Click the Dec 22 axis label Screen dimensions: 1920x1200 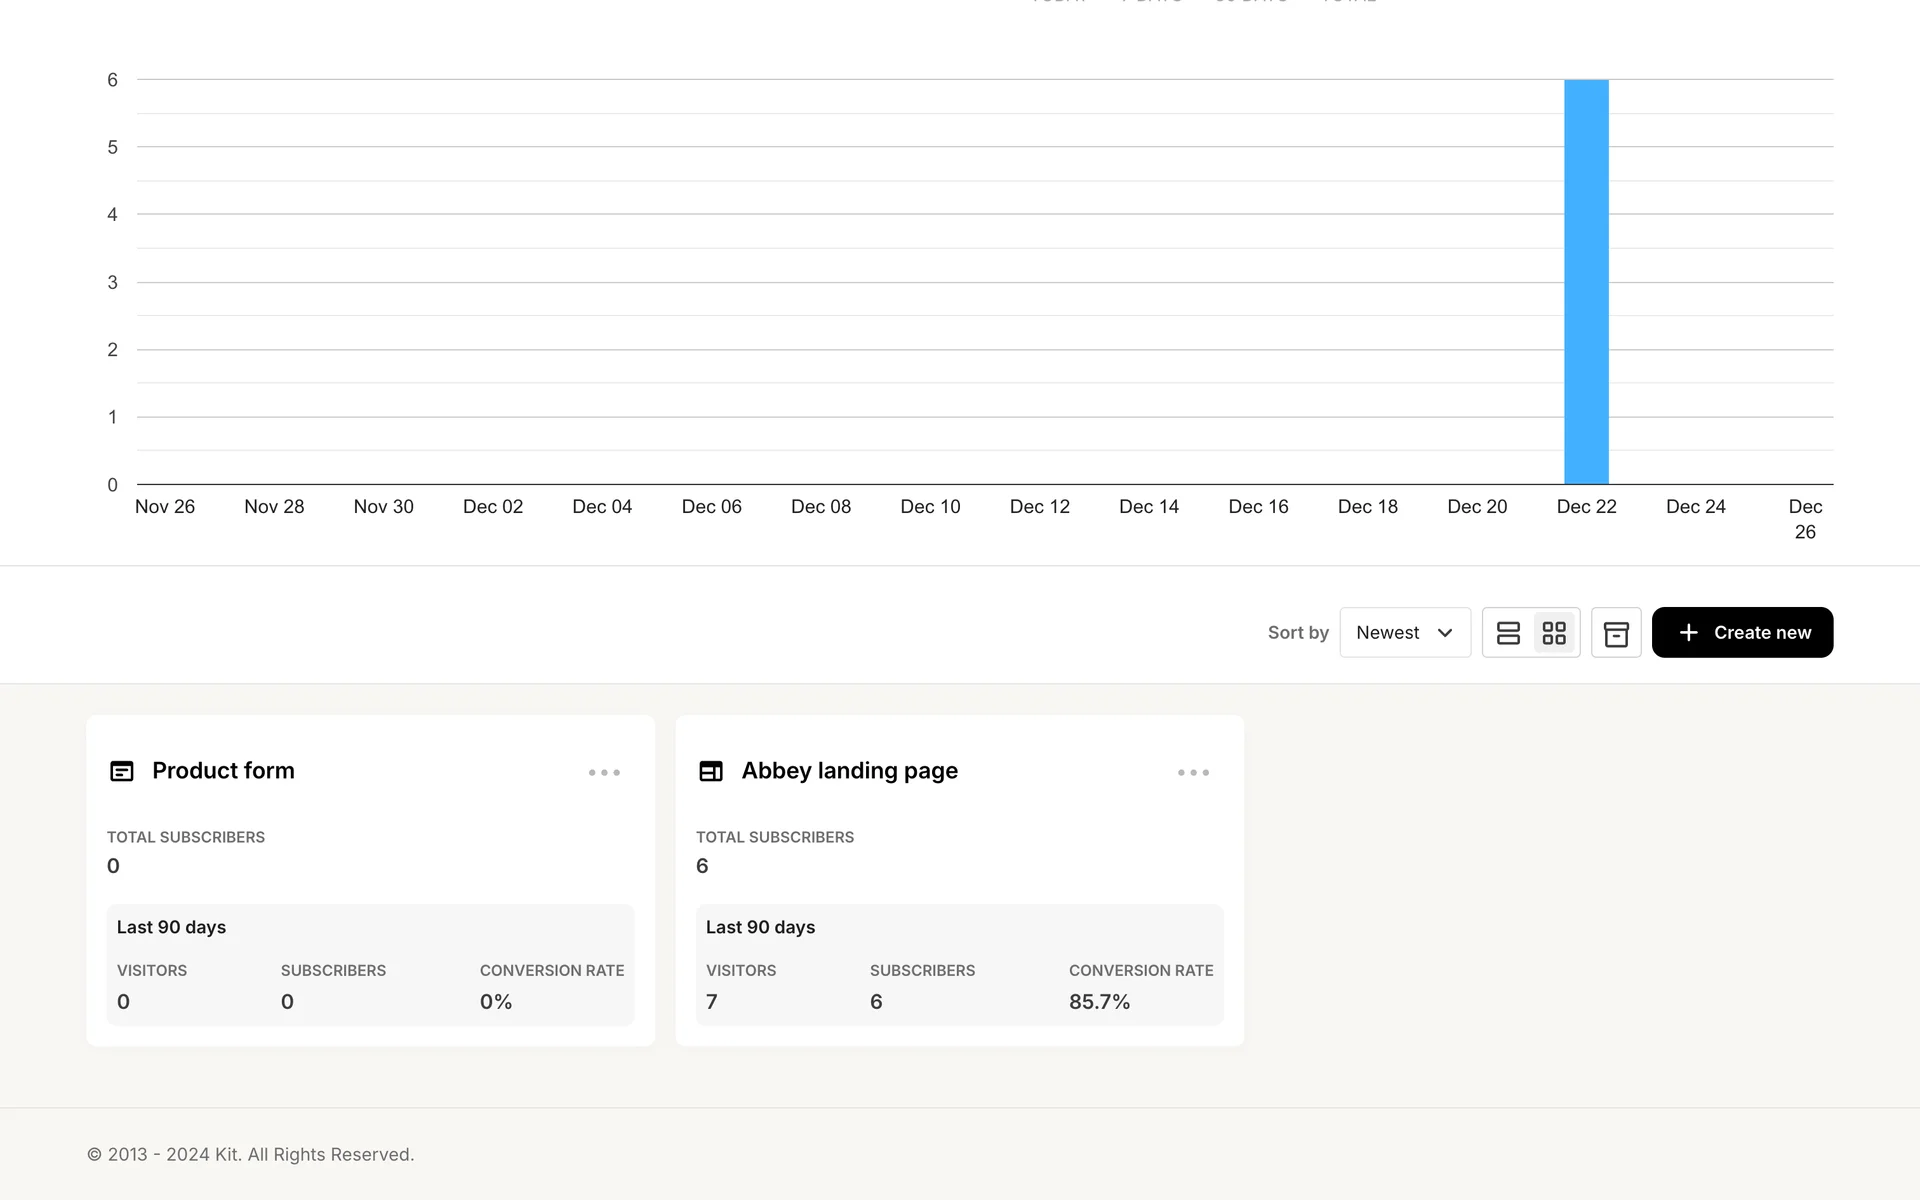pos(1586,507)
